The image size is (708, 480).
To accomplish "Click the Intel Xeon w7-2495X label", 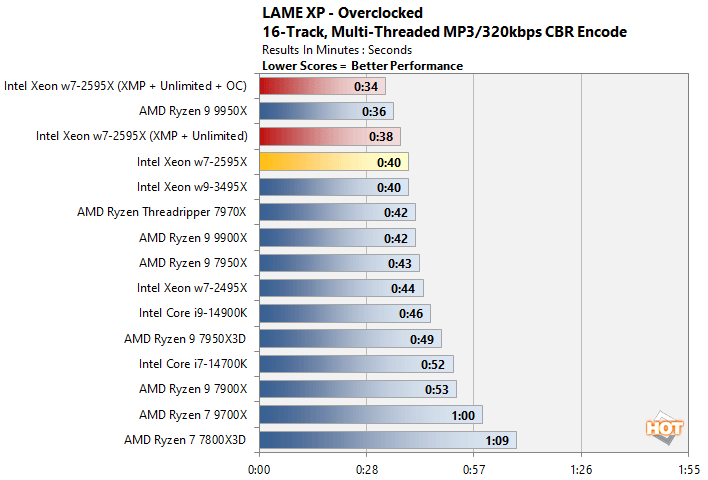I will pos(192,288).
